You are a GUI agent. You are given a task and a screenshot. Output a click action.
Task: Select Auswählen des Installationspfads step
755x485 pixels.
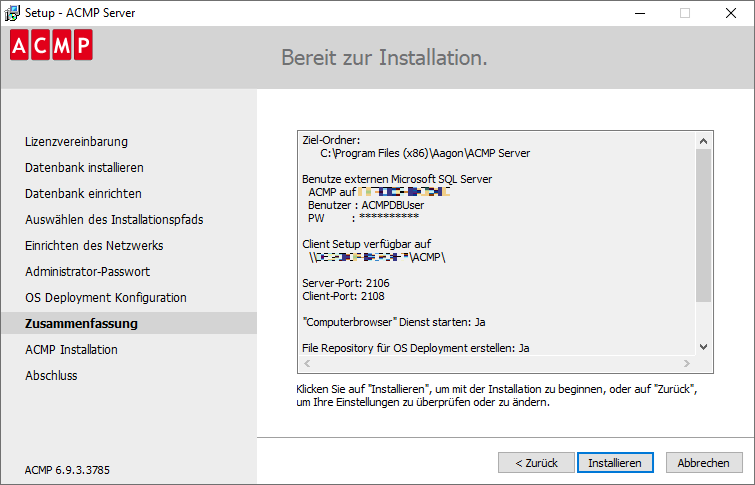click(114, 220)
